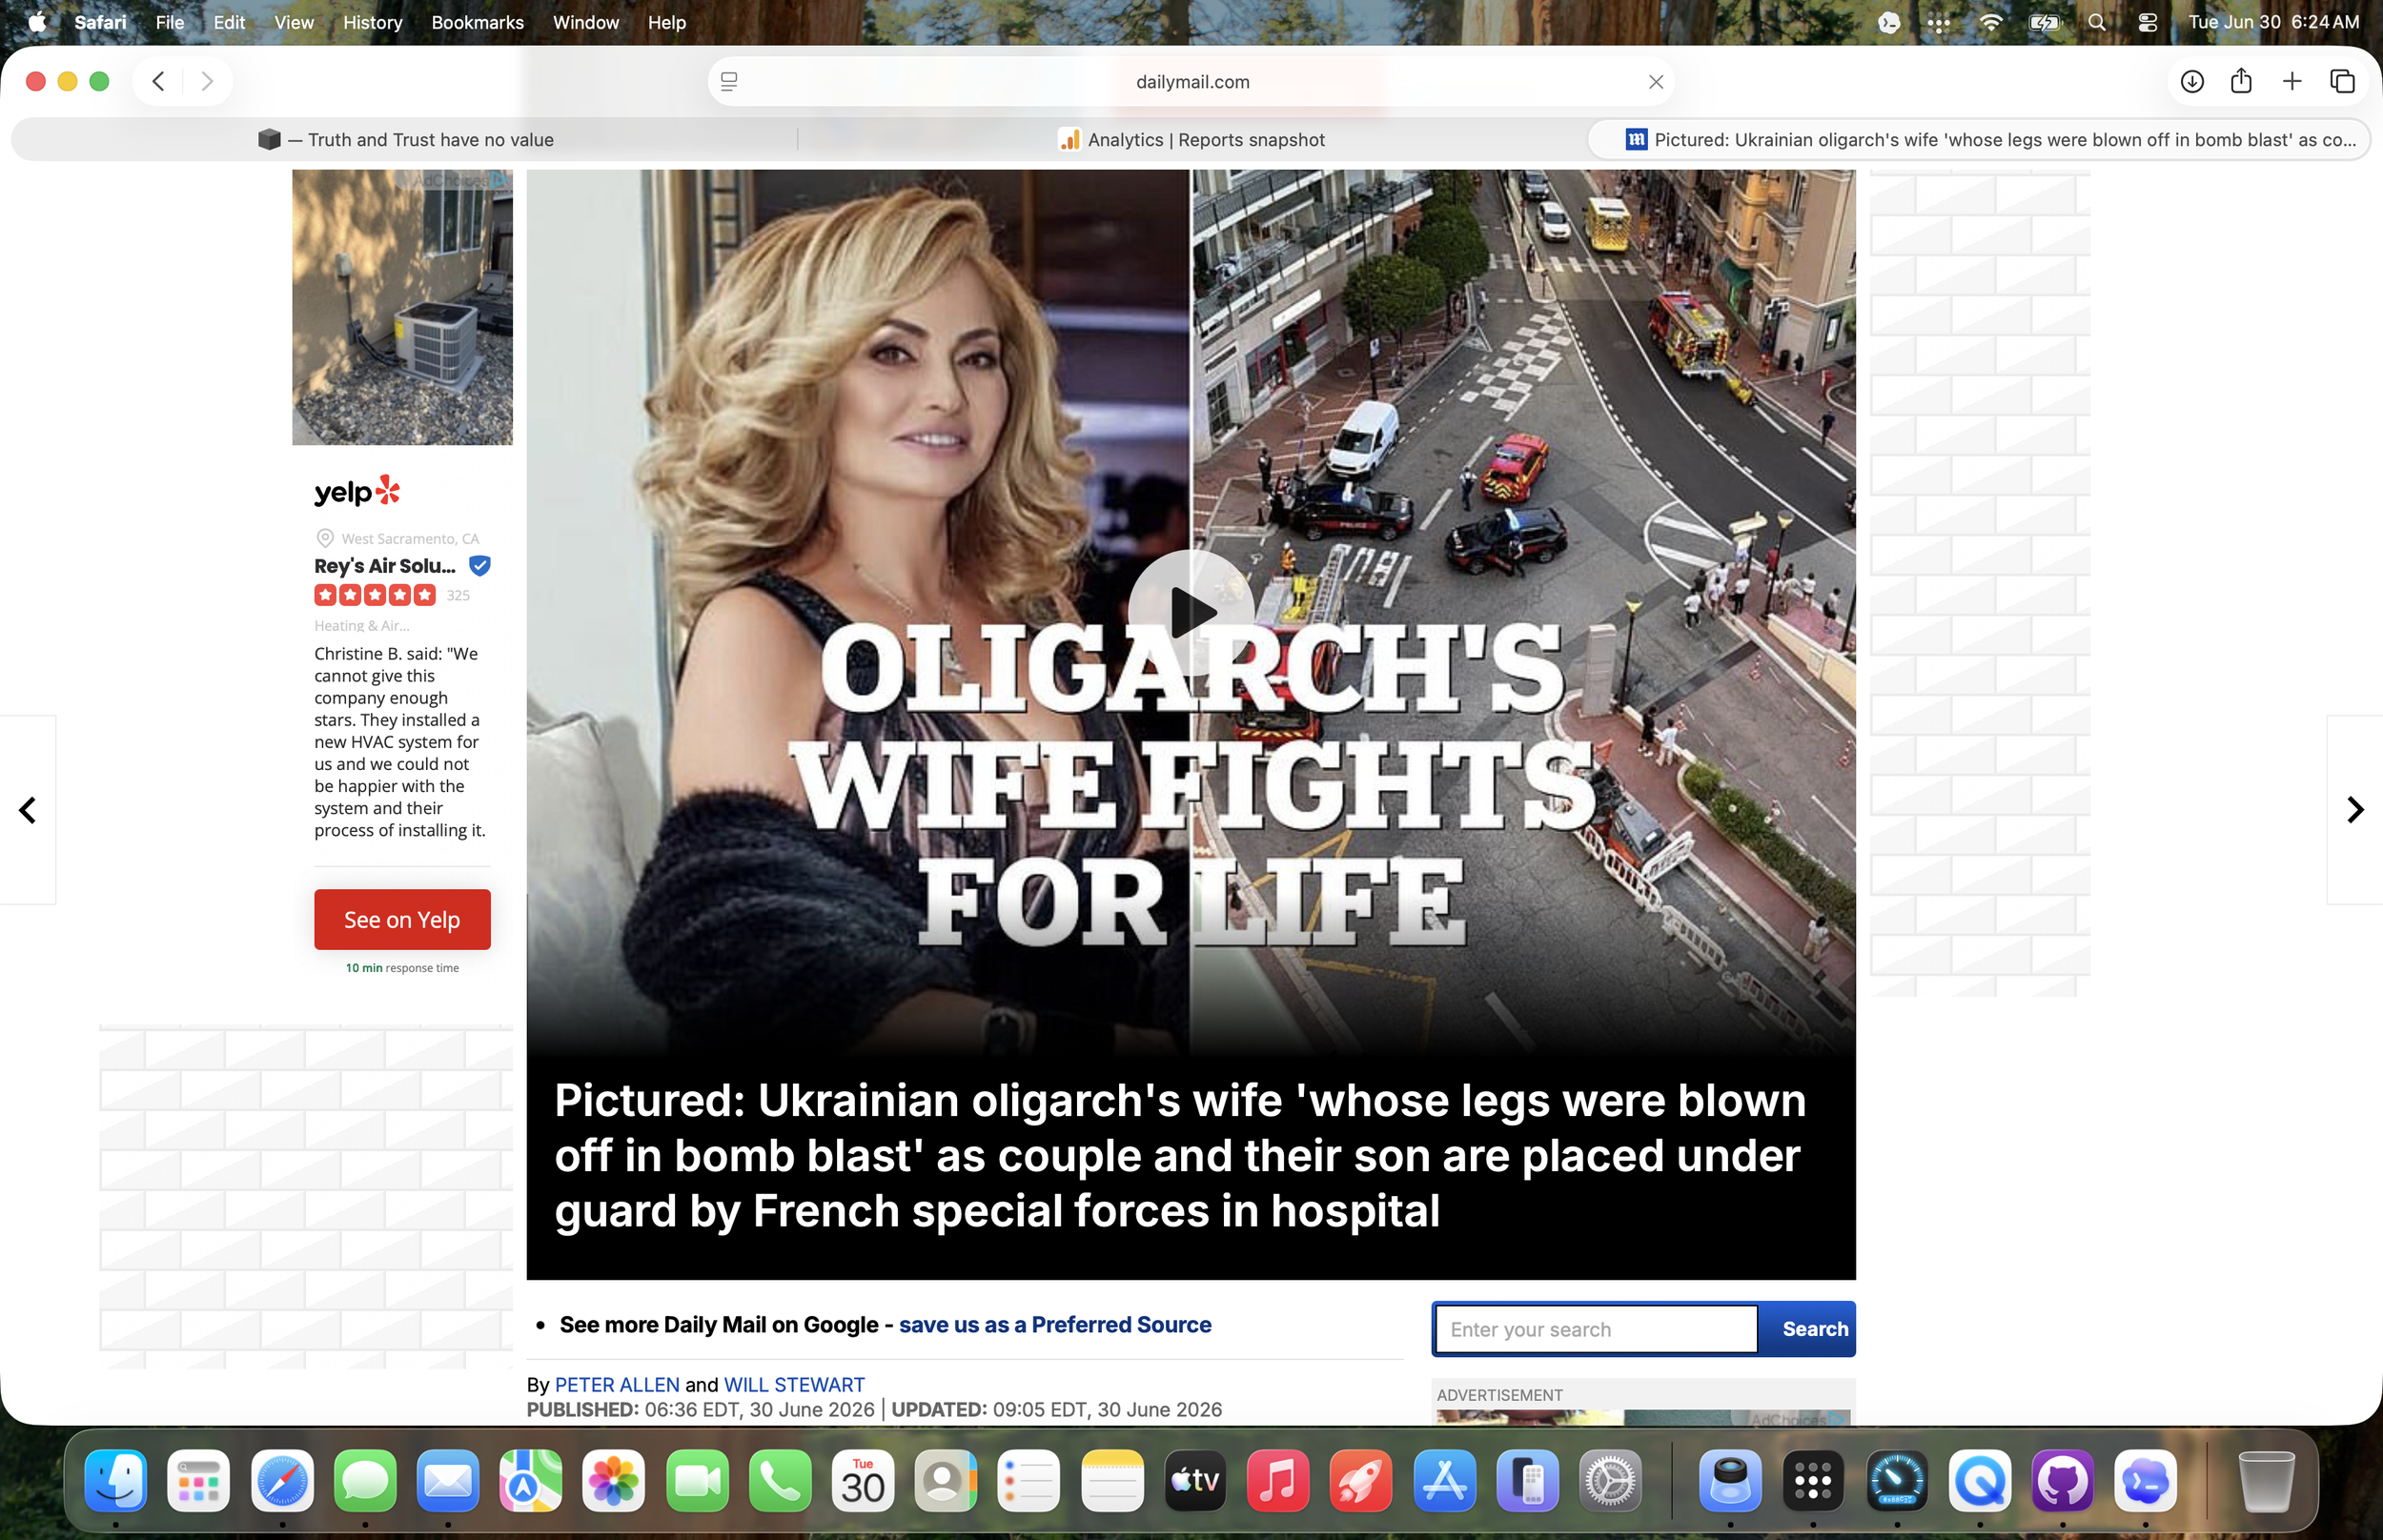
Task: Select the Pictured: Ukrainian oligarch's wife tab
Action: [1978, 140]
